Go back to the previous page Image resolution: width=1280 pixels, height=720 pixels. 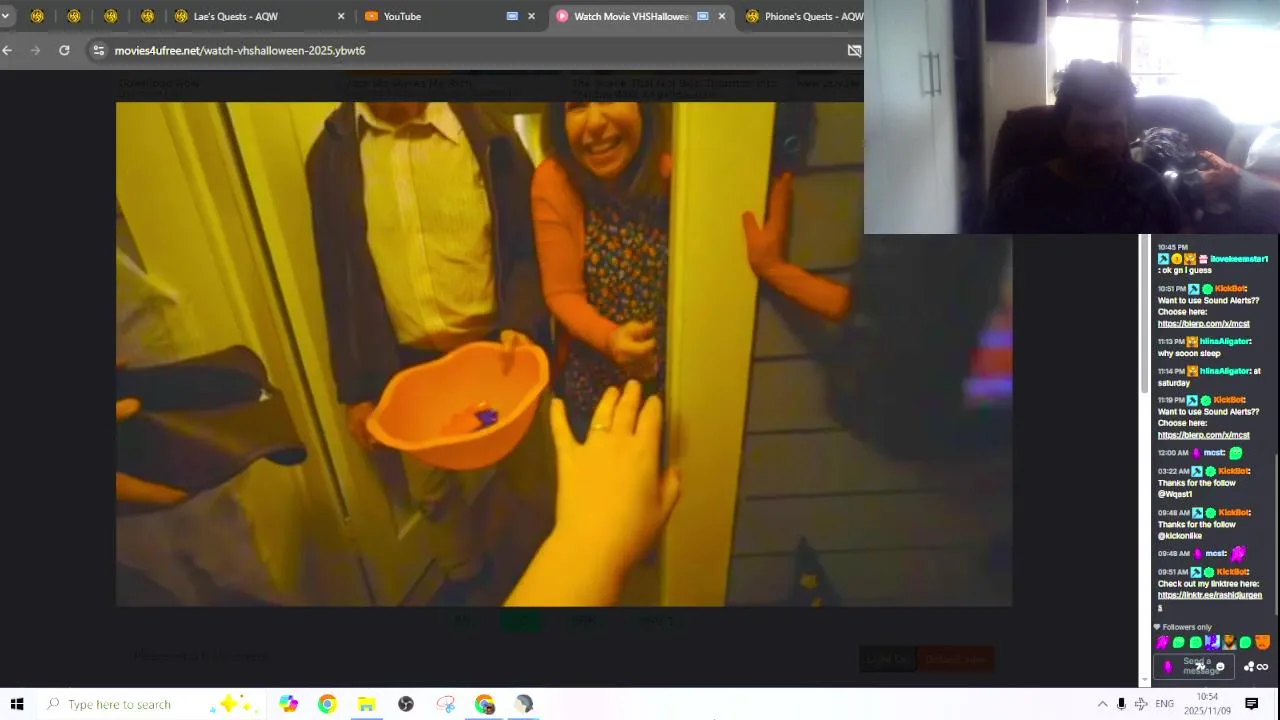click(x=7, y=50)
